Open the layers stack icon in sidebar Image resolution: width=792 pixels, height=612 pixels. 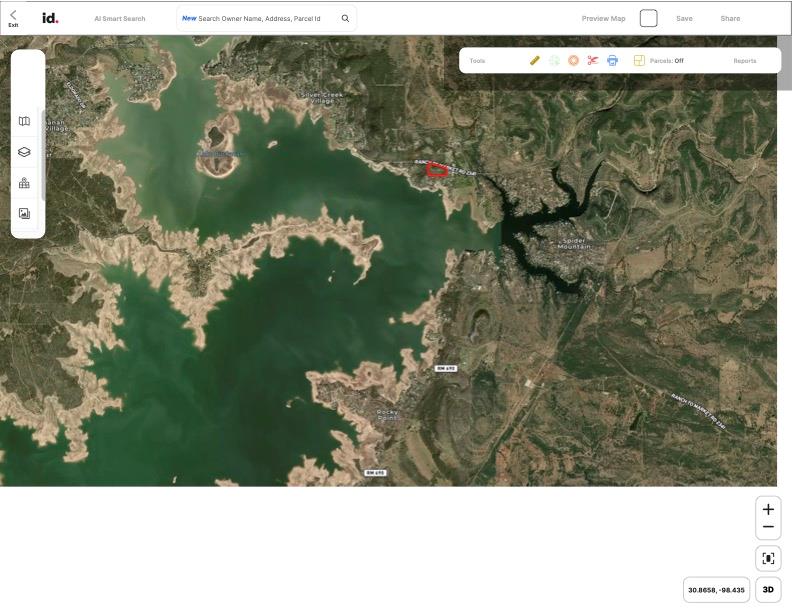tap(24, 152)
